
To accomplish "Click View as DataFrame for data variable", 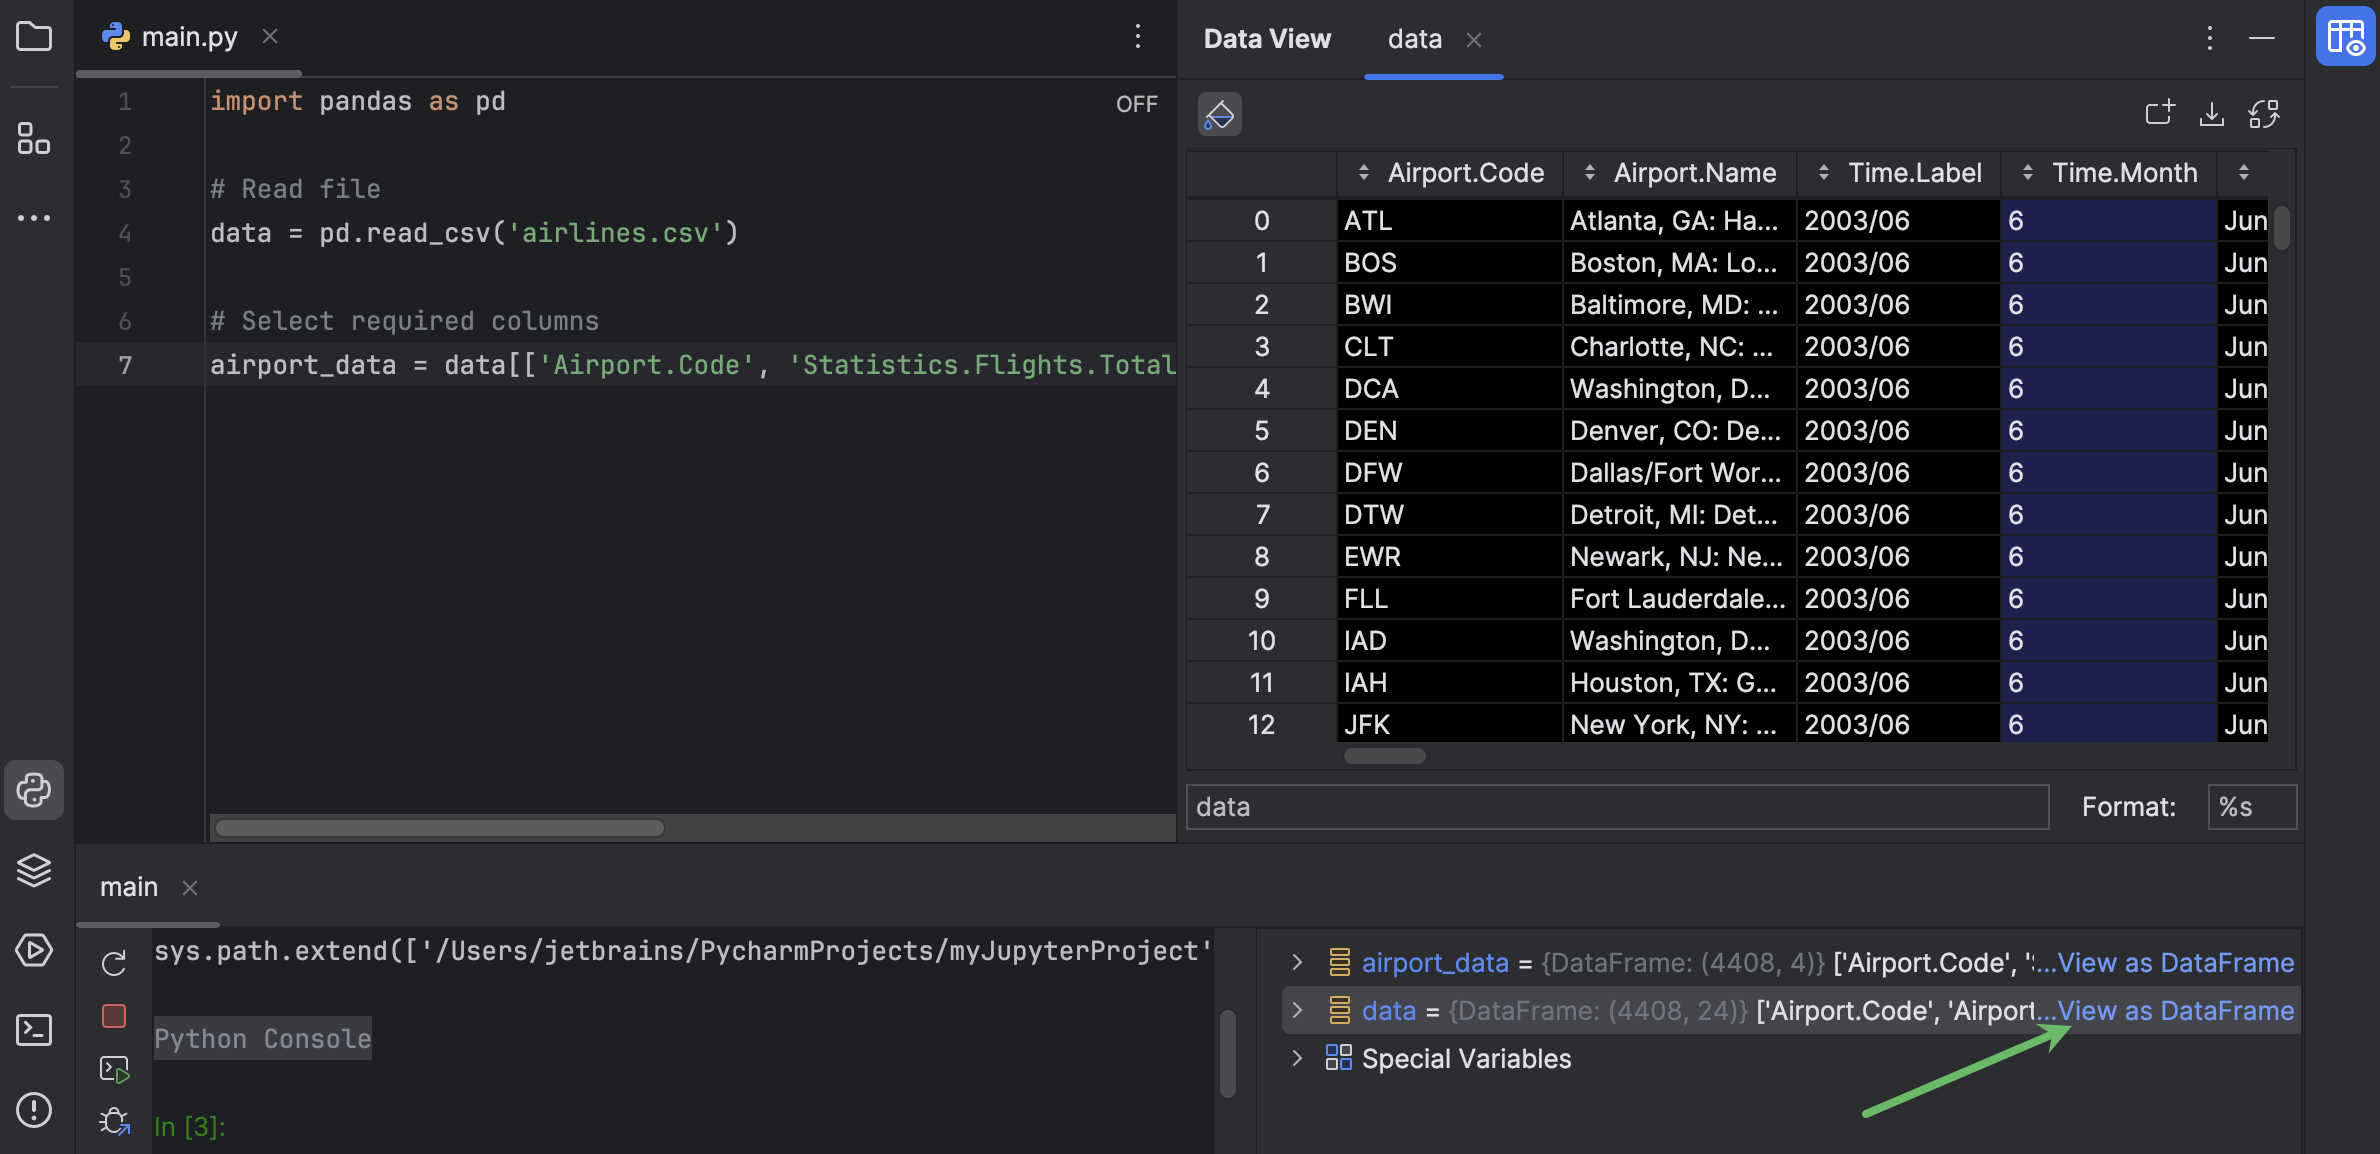I will point(2176,1010).
